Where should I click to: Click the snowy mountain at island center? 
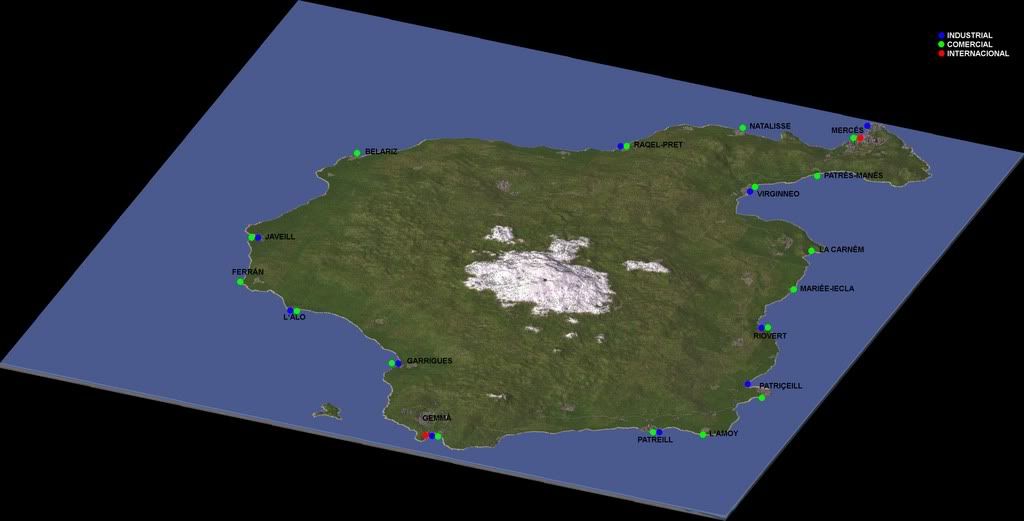coord(540,280)
